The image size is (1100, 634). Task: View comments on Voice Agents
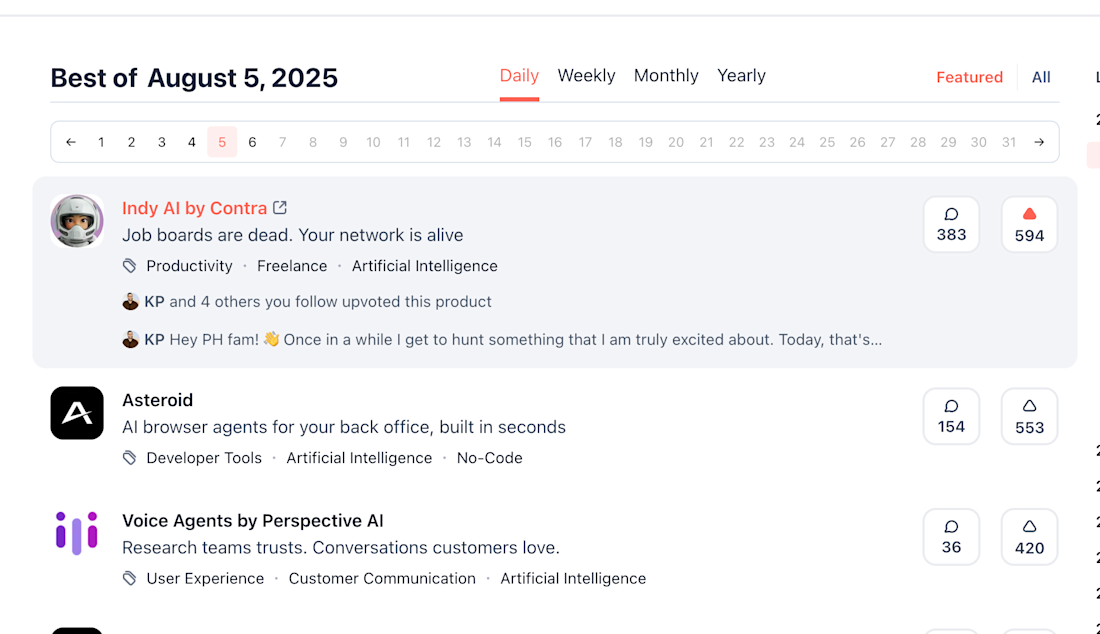[951, 537]
